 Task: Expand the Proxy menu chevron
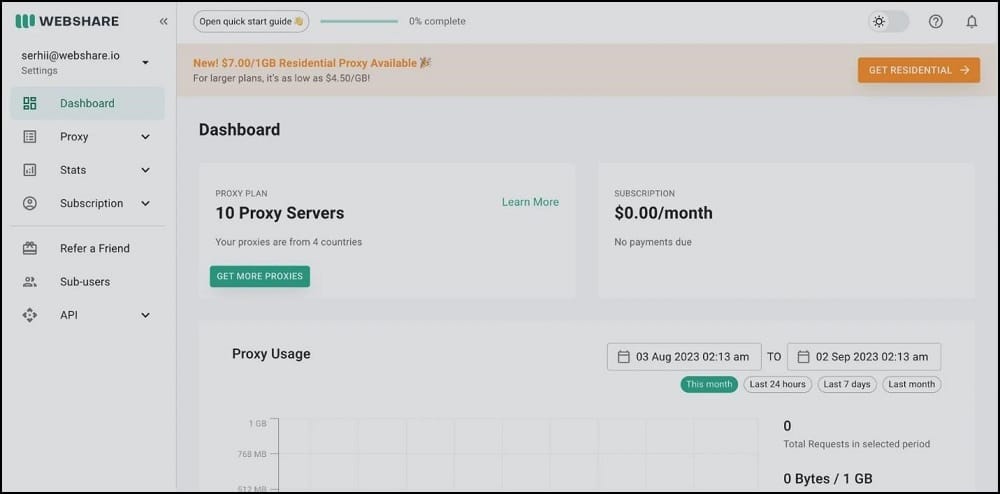145,137
